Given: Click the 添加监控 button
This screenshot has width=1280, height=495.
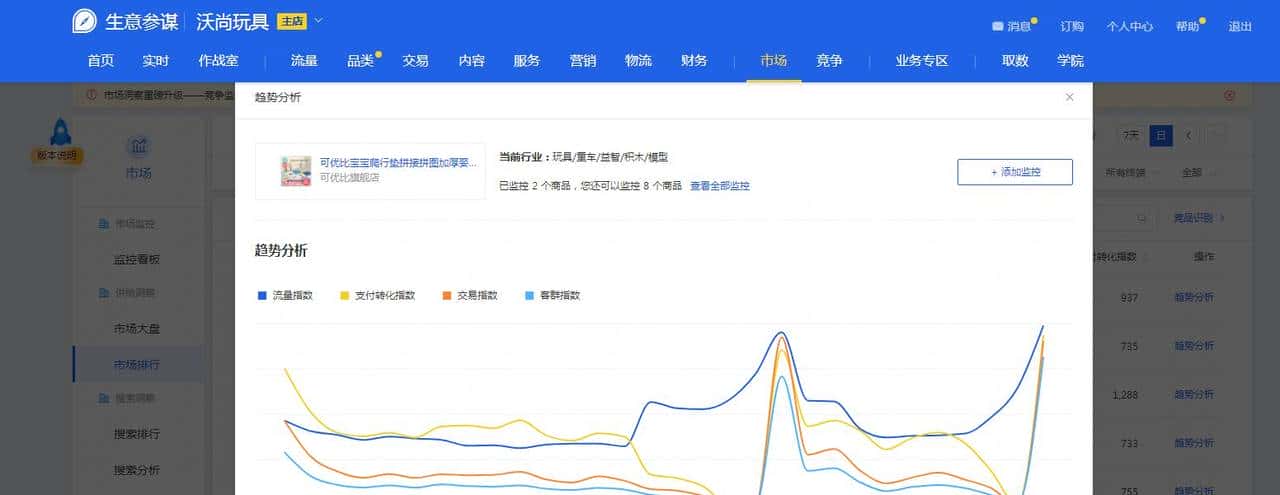Looking at the screenshot, I should pos(1015,172).
